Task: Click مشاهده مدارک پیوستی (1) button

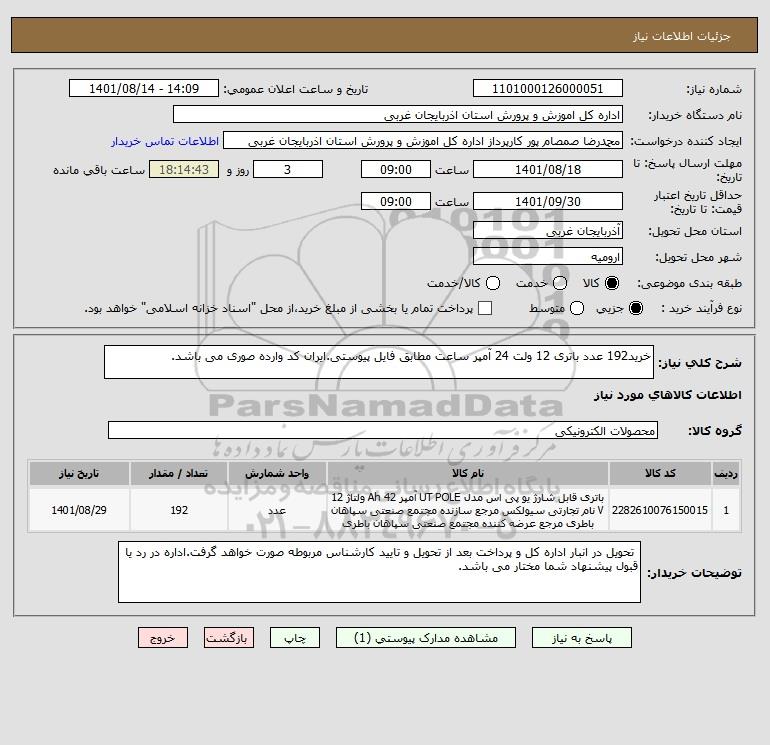Action: pos(426,638)
